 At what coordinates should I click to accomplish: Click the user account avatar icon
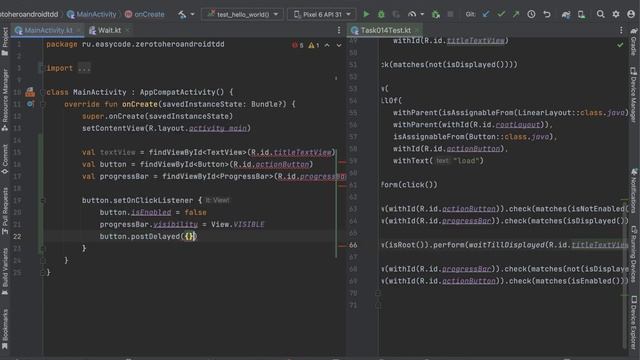[631, 14]
